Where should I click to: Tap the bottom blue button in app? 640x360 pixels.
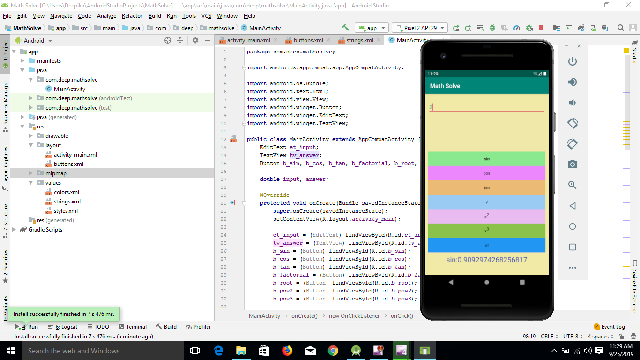[486, 245]
